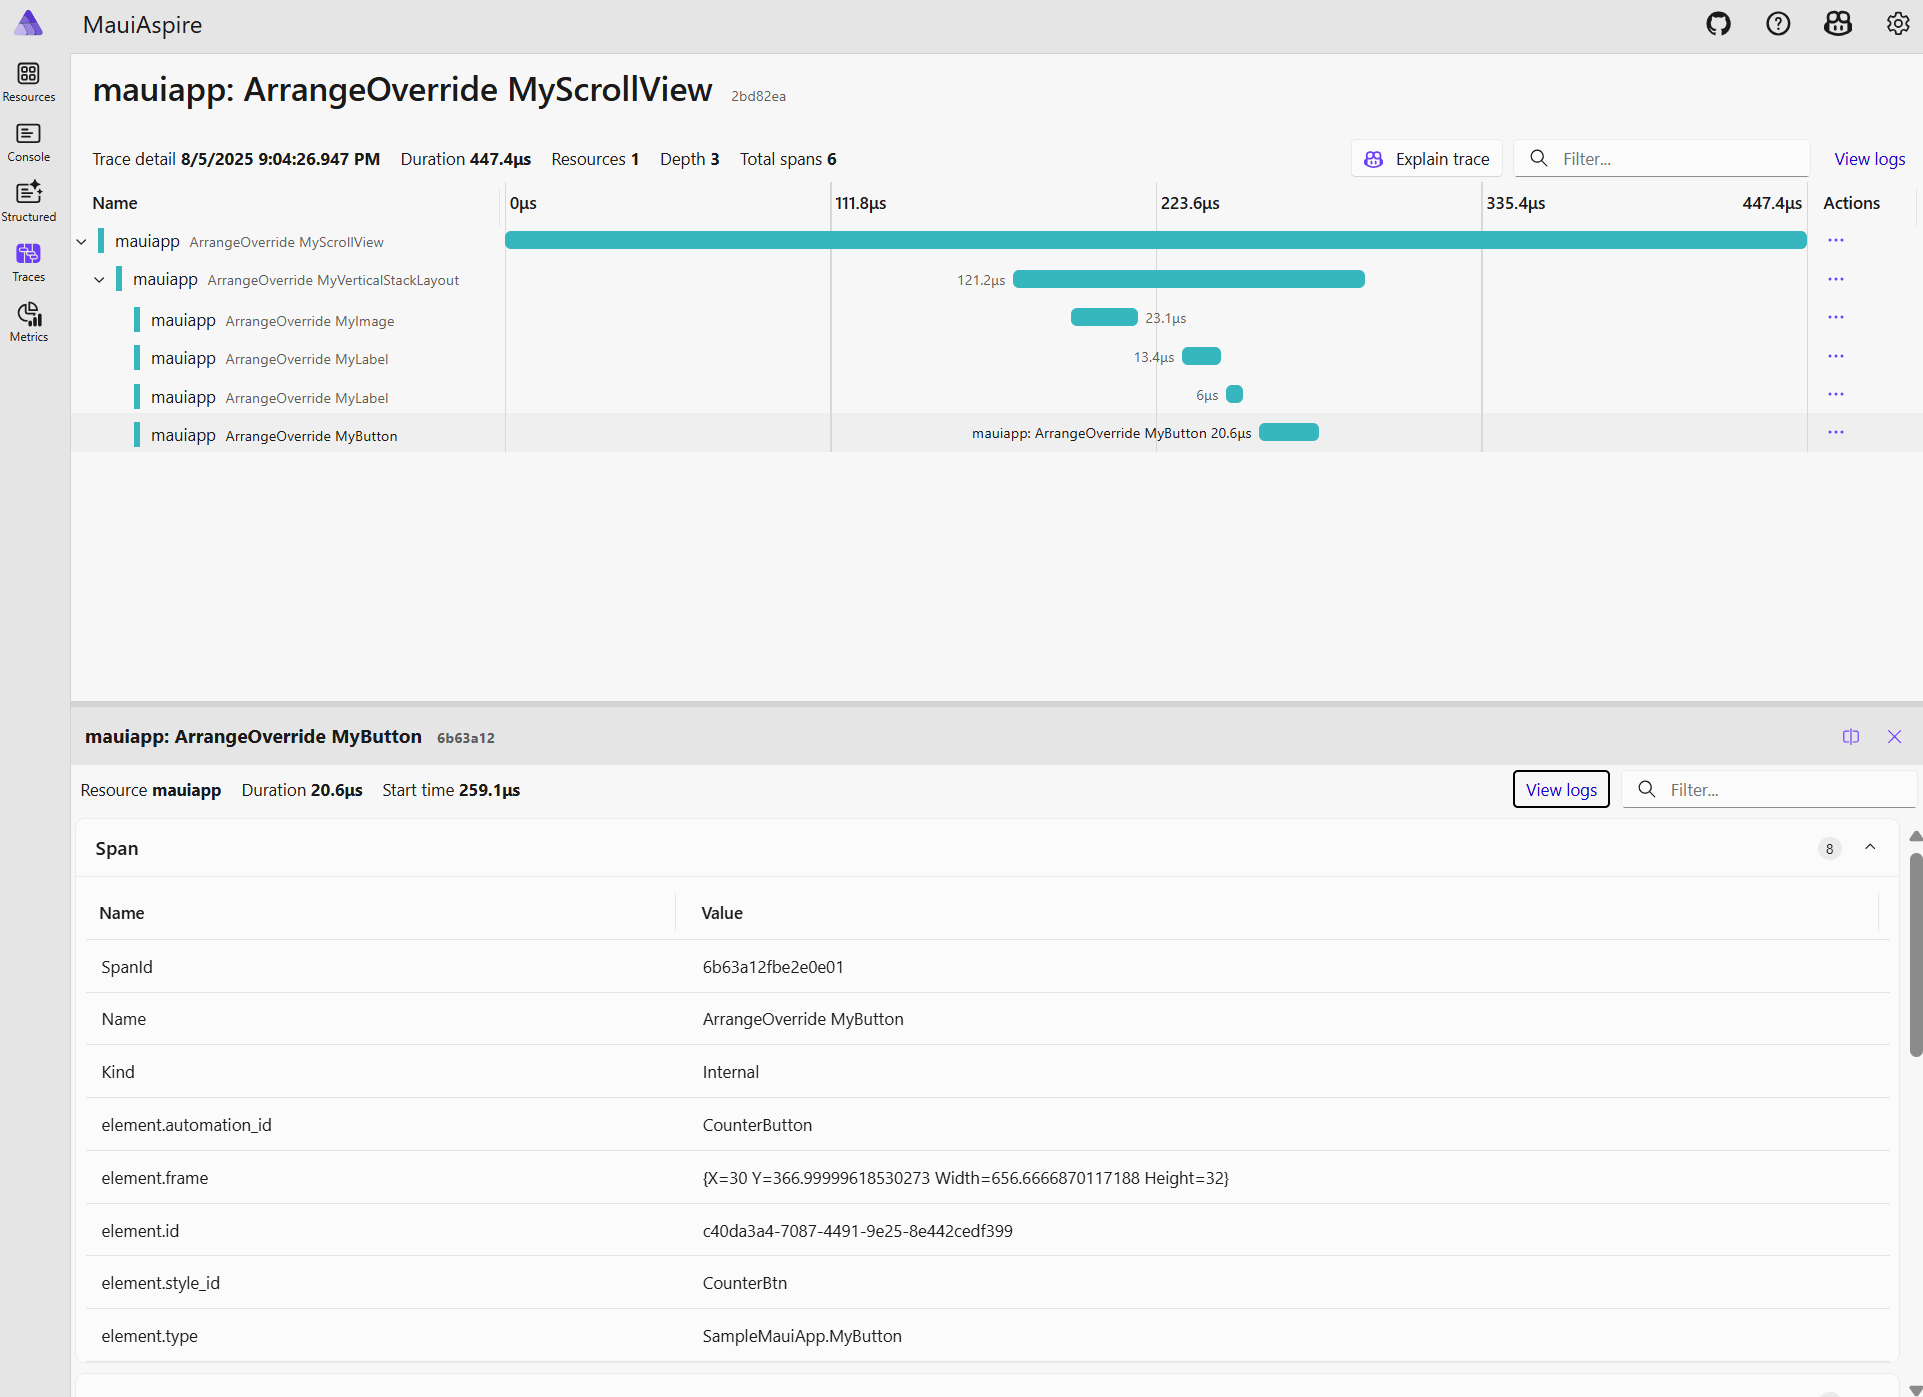Viewport: 1923px width, 1397px height.
Task: Close the MyButton span details panel
Action: [x=1894, y=737]
